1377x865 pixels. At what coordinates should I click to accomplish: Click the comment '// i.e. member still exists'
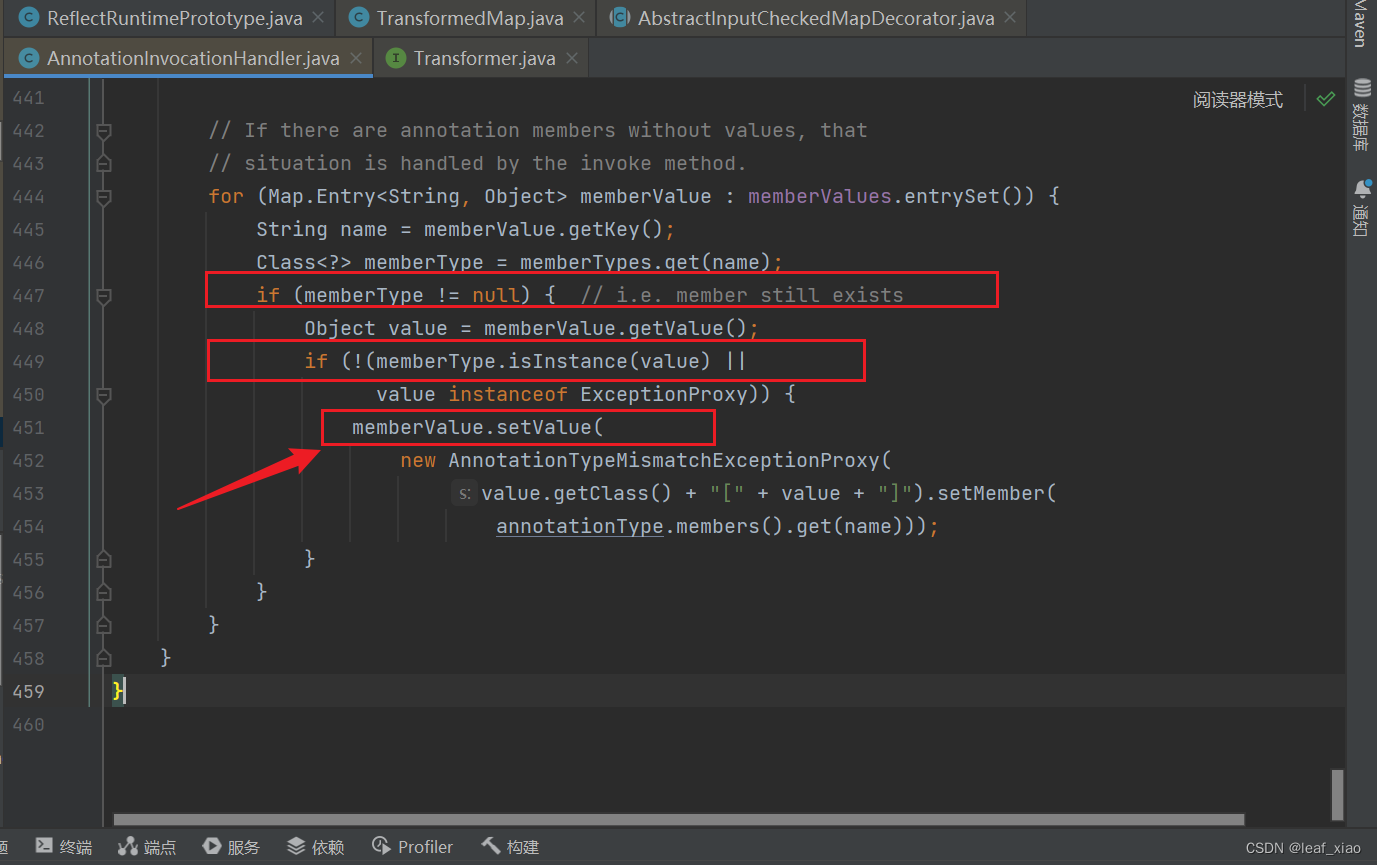pos(742,295)
